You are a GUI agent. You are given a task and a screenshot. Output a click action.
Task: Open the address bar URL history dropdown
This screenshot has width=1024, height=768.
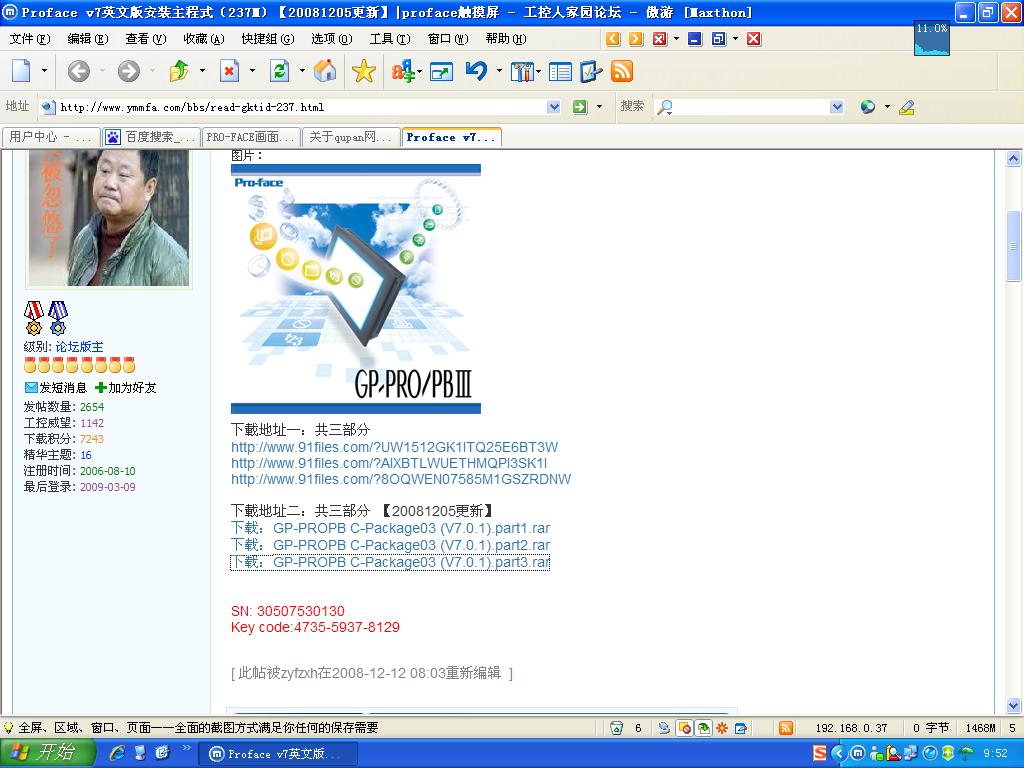pos(554,107)
